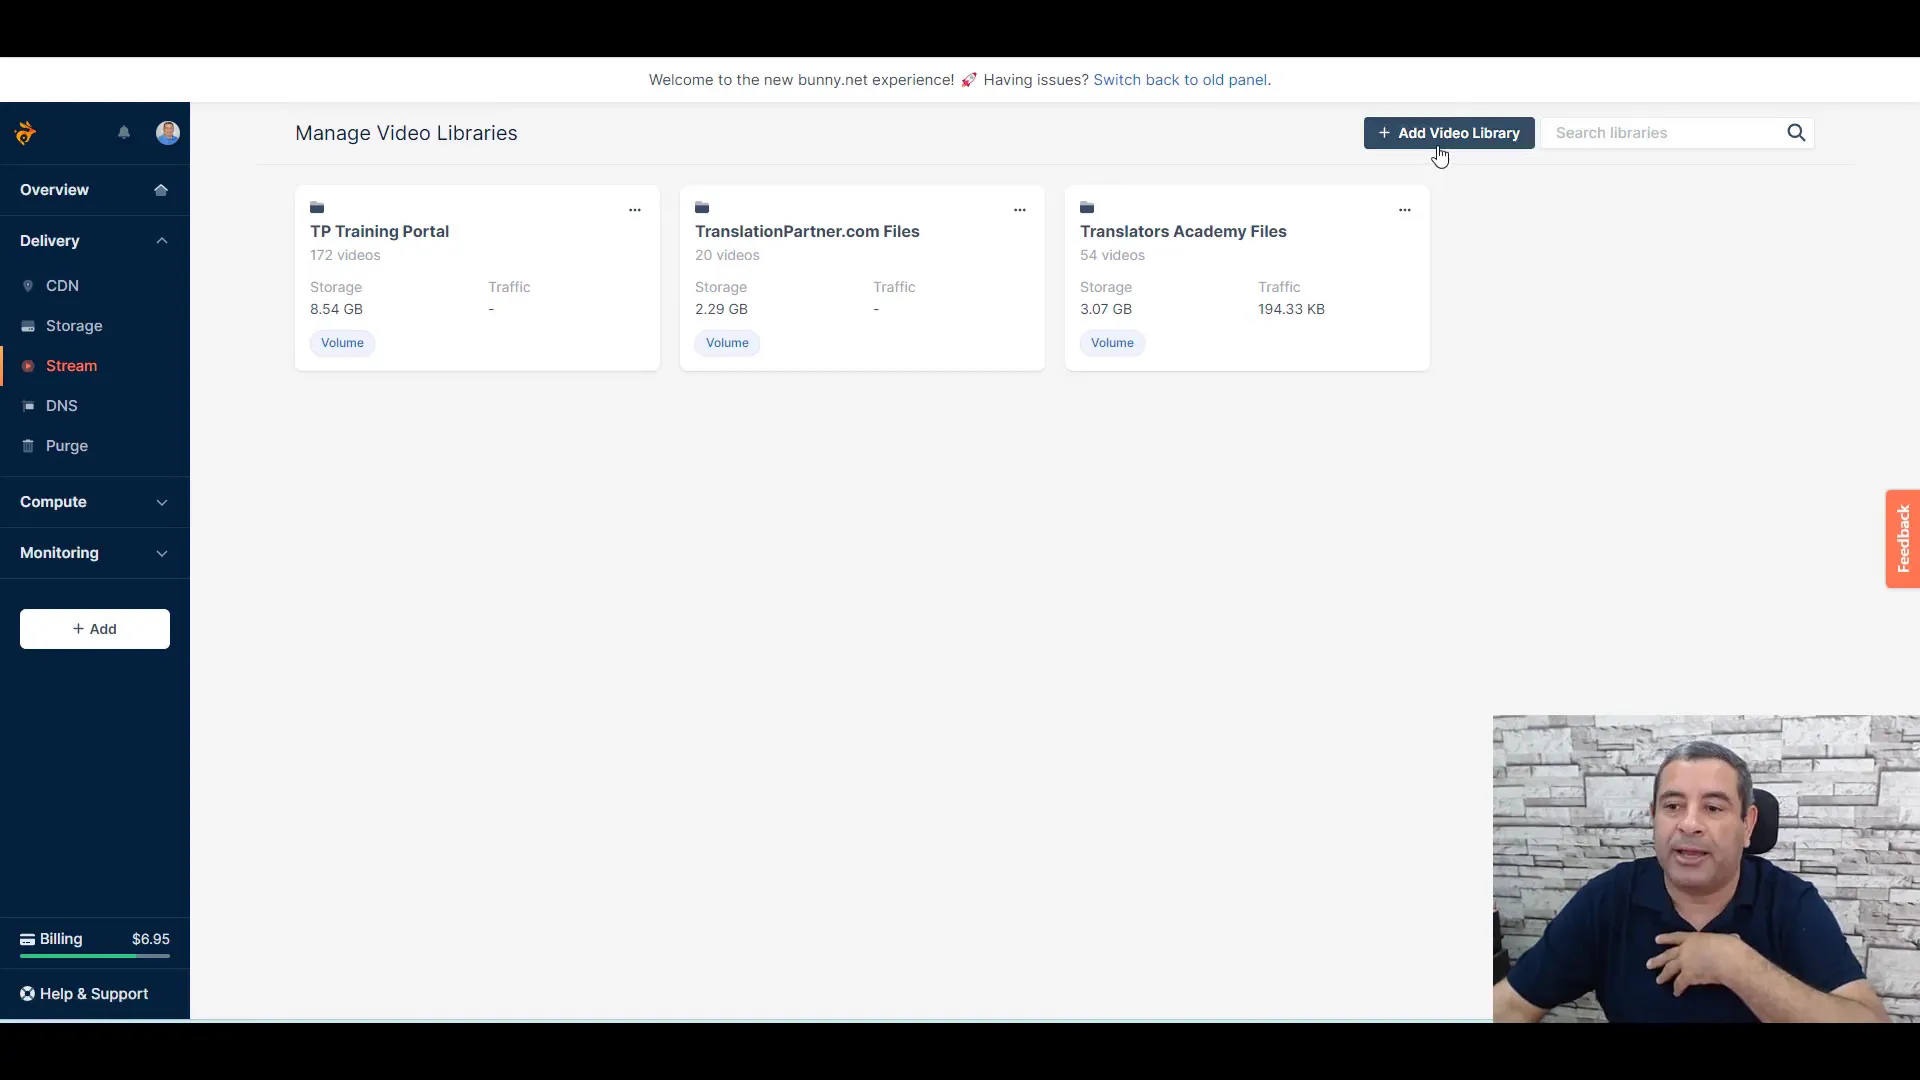Click the TP Training Portal options menu icon
Image resolution: width=1920 pixels, height=1080 pixels.
point(634,208)
